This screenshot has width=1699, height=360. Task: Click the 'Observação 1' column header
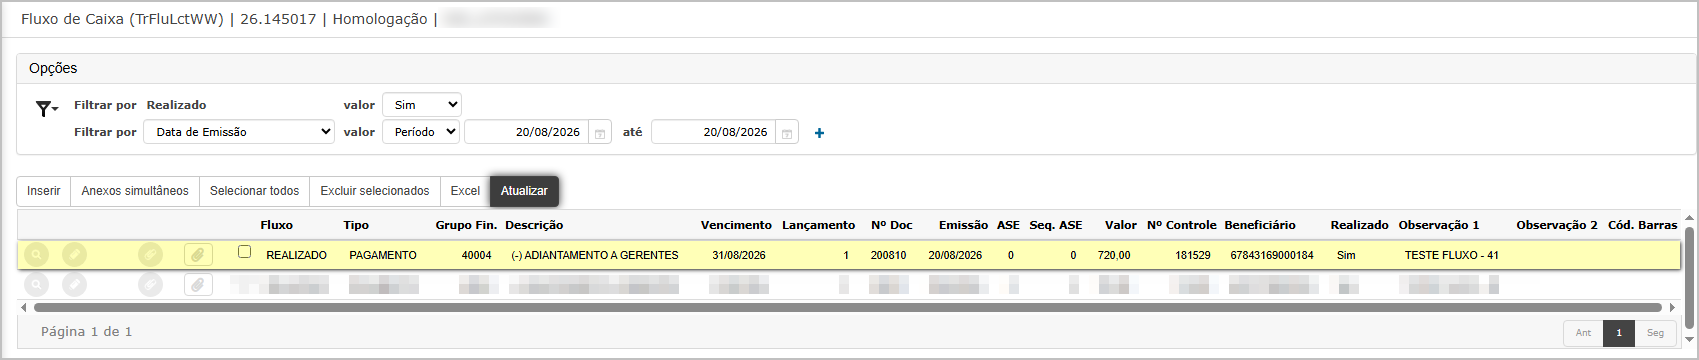tap(1438, 225)
